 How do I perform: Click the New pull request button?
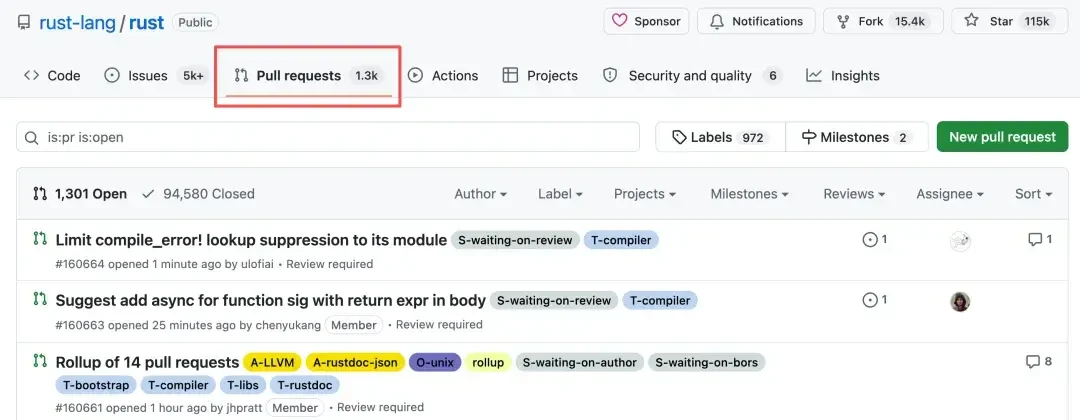[x=1002, y=137]
